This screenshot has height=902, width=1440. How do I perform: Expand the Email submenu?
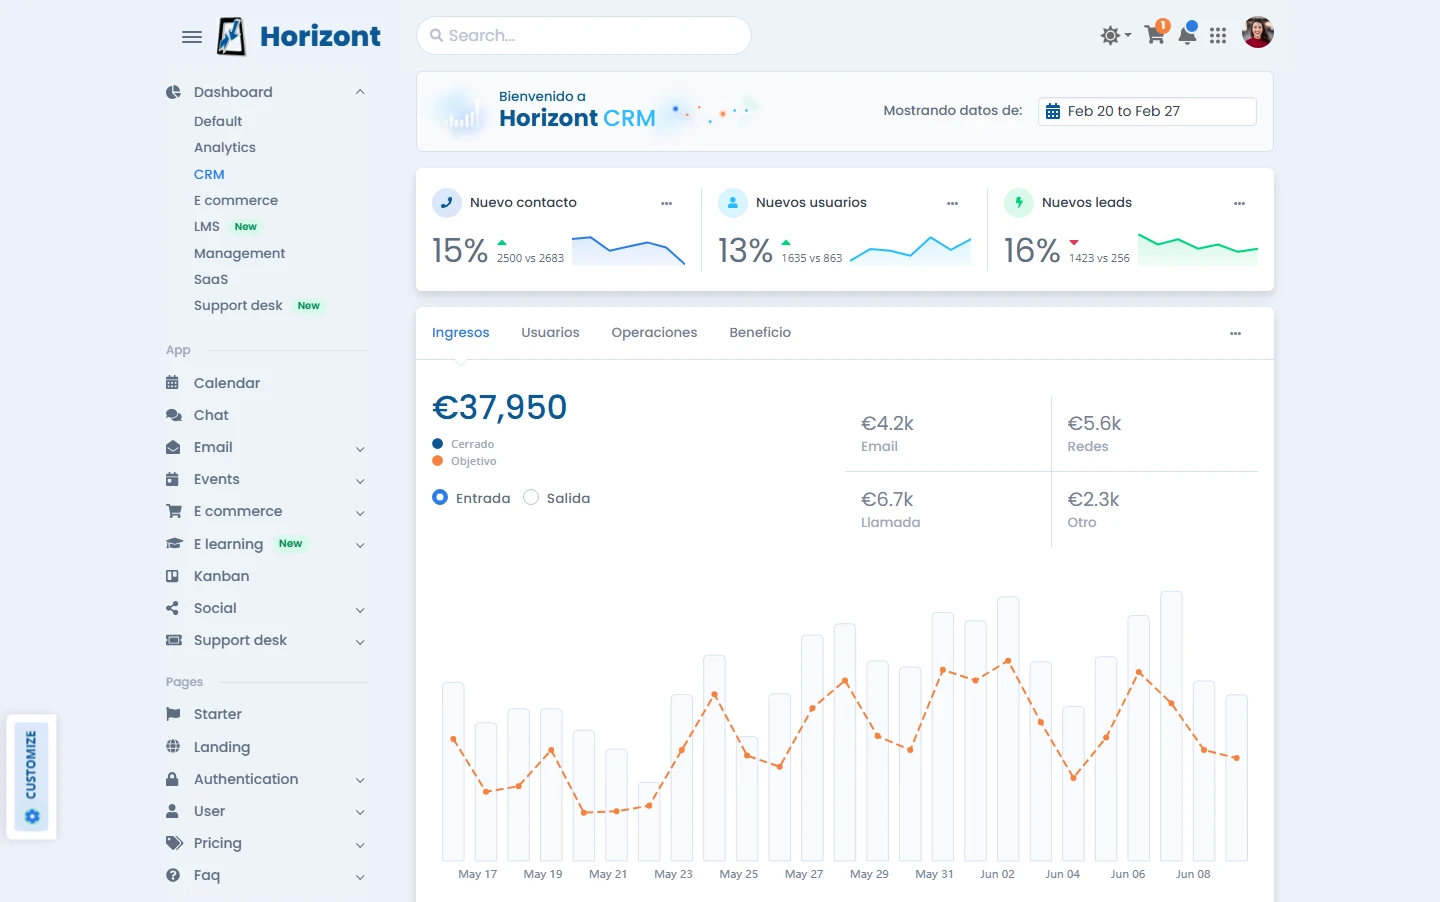click(x=266, y=447)
